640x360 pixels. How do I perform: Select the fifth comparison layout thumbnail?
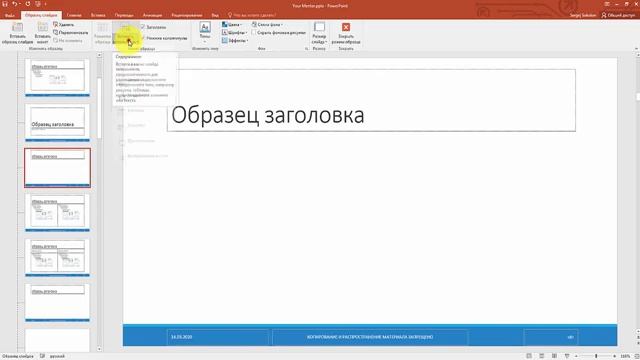tap(57, 258)
